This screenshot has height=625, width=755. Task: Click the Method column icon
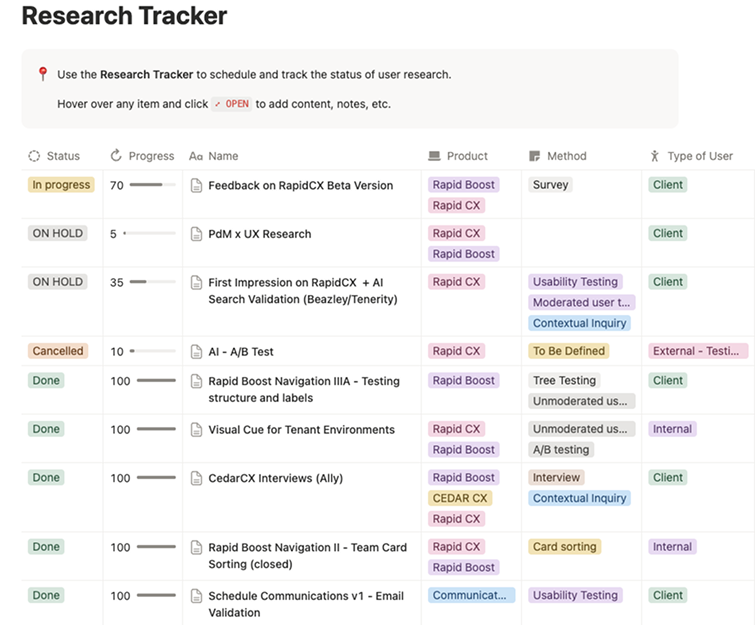534,156
